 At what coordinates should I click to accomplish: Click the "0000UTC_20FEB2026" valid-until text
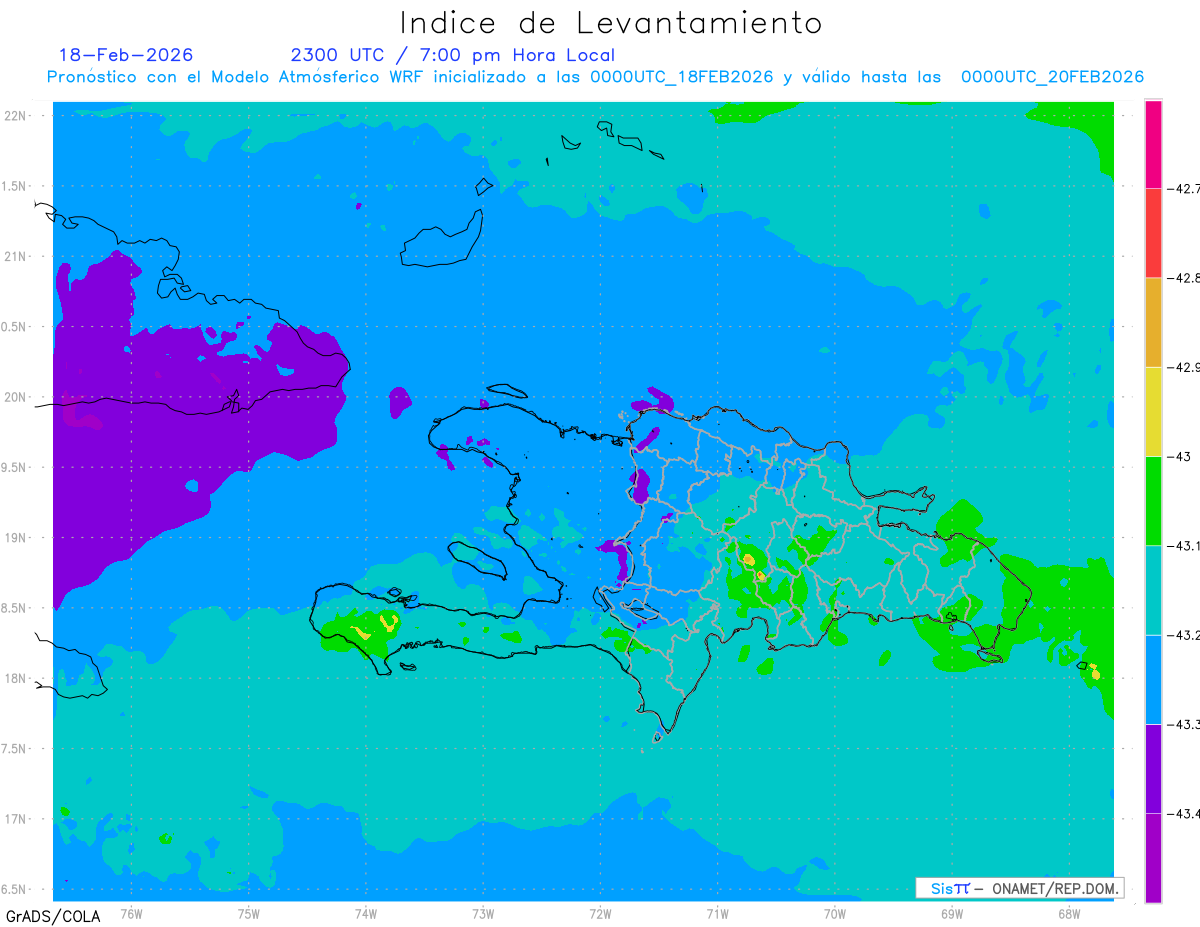1052,77
